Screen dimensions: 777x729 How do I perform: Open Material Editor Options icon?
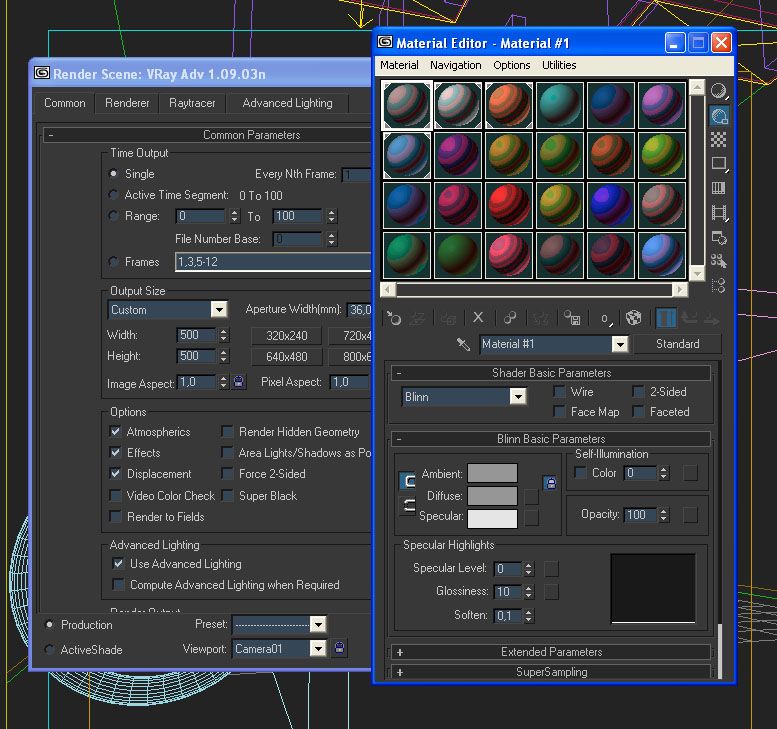coord(719,237)
